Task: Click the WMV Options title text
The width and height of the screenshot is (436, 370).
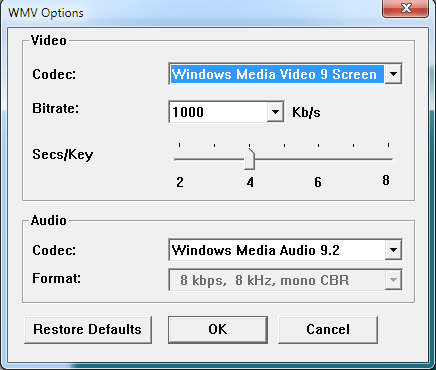Action: click(46, 13)
